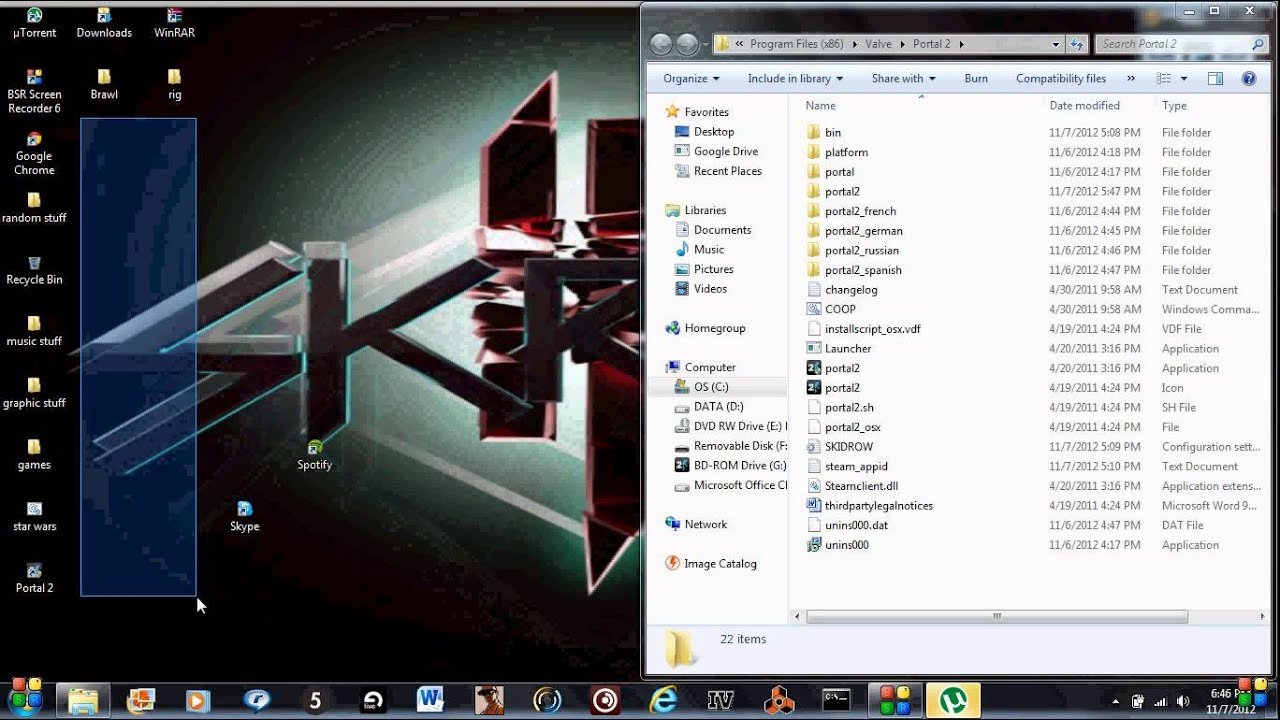Select the Skype desktop icon

[244, 517]
